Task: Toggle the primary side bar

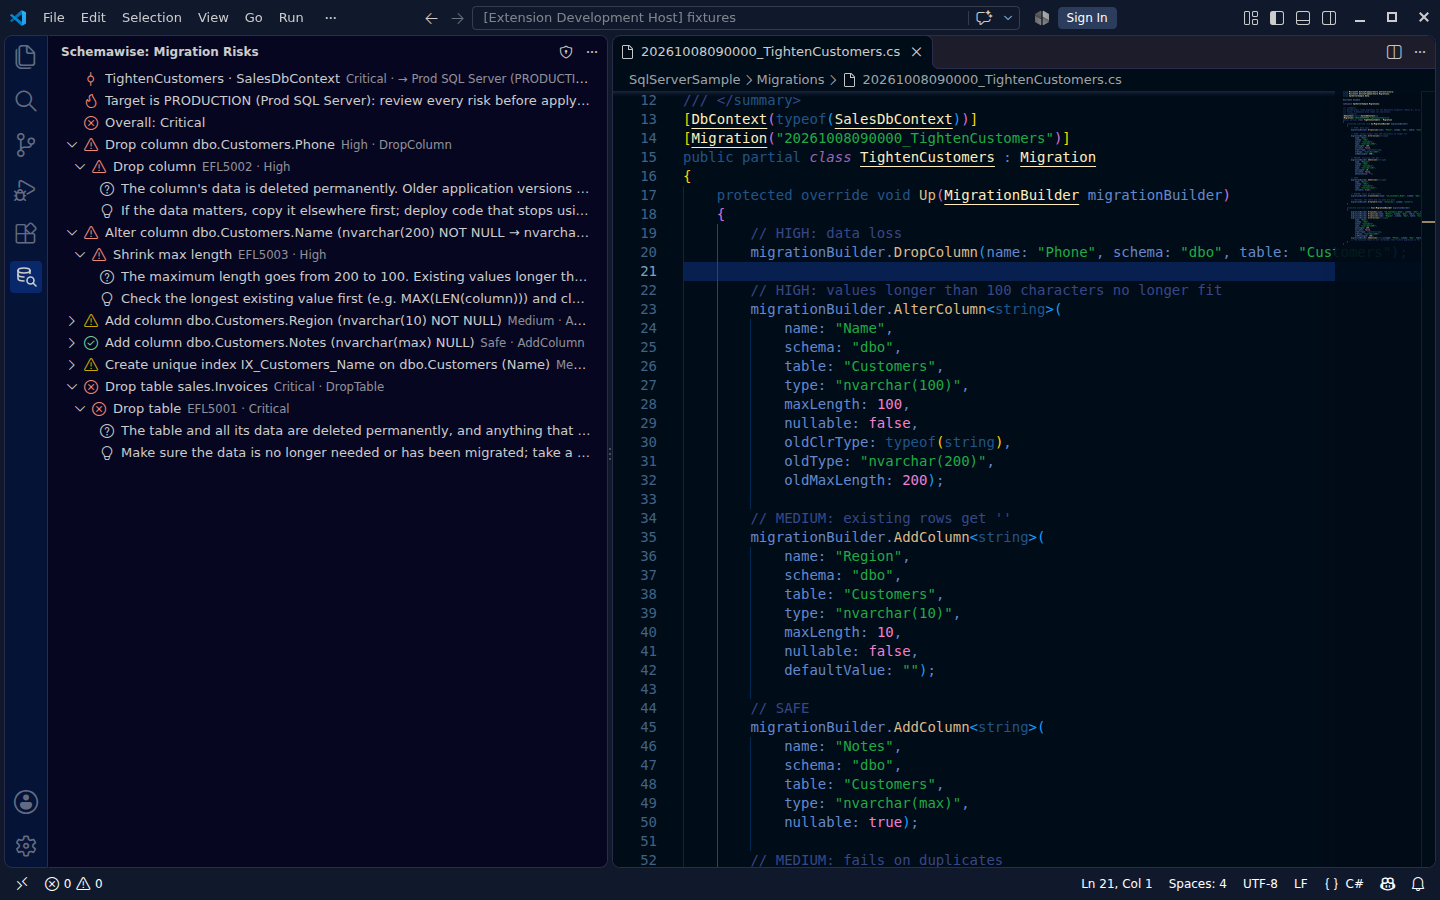Action: click(x=1277, y=18)
